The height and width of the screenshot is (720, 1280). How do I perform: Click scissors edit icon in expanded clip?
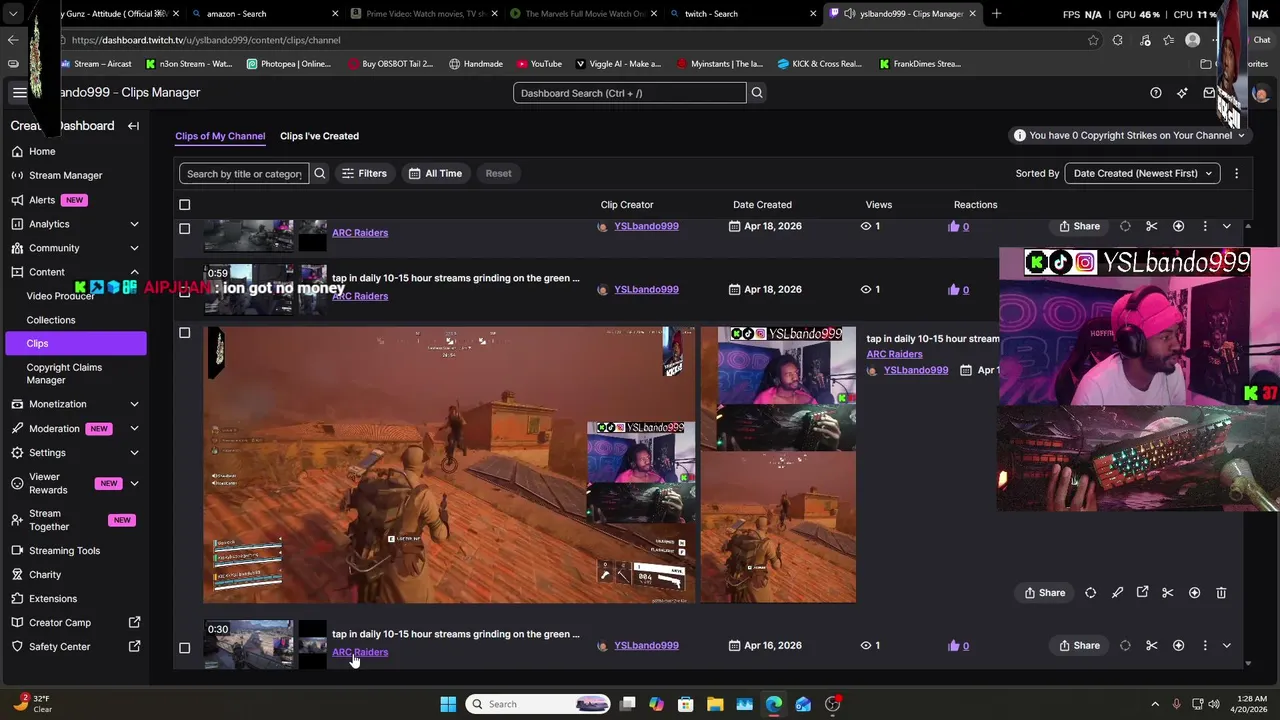[x=1167, y=593]
